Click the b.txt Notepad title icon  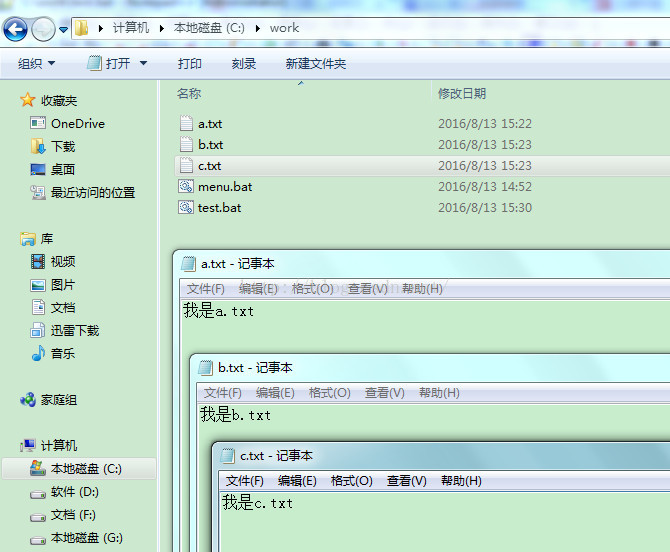[x=205, y=367]
